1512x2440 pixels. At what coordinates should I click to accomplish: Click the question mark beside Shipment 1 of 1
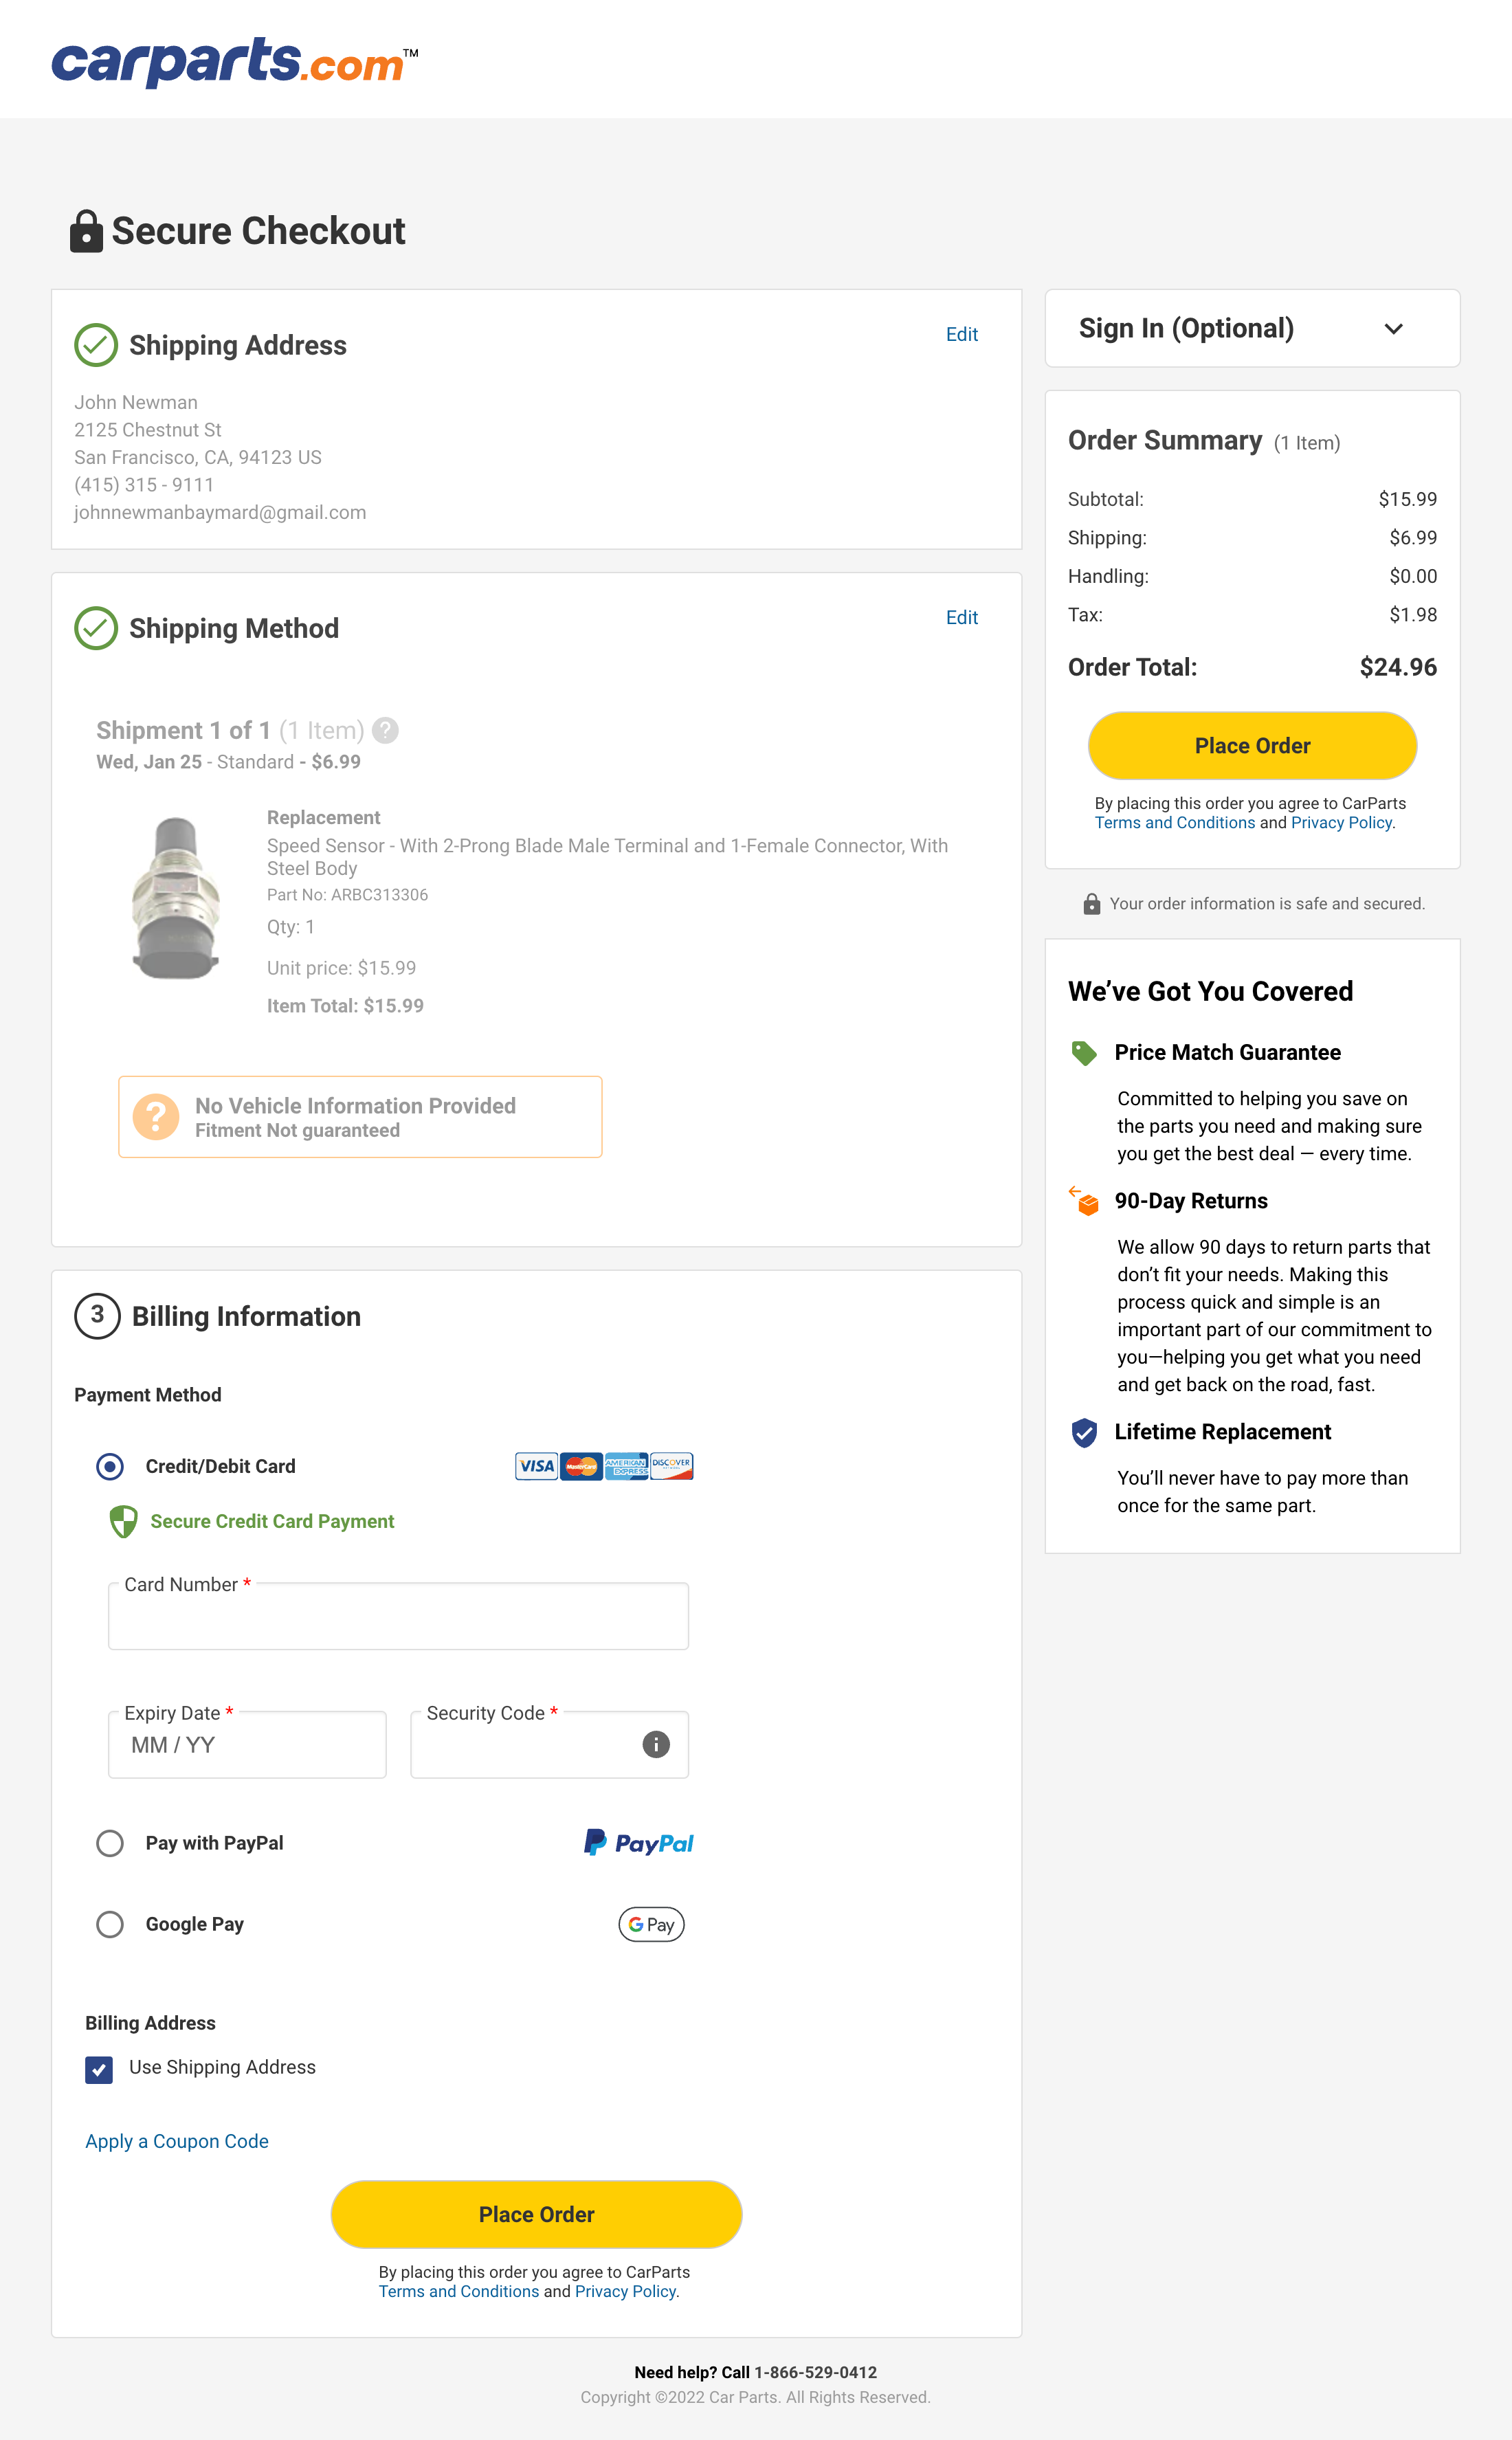pyautogui.click(x=385, y=731)
